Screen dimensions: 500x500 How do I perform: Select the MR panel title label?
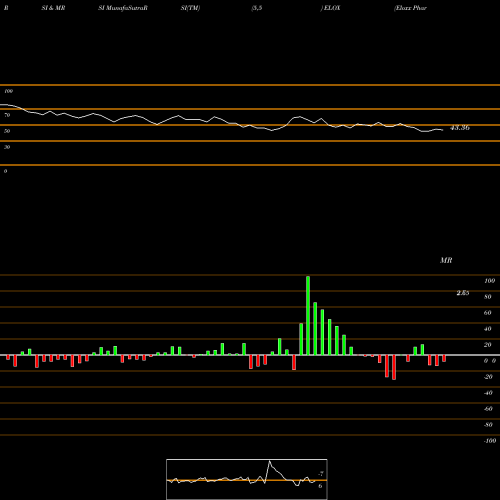446,260
